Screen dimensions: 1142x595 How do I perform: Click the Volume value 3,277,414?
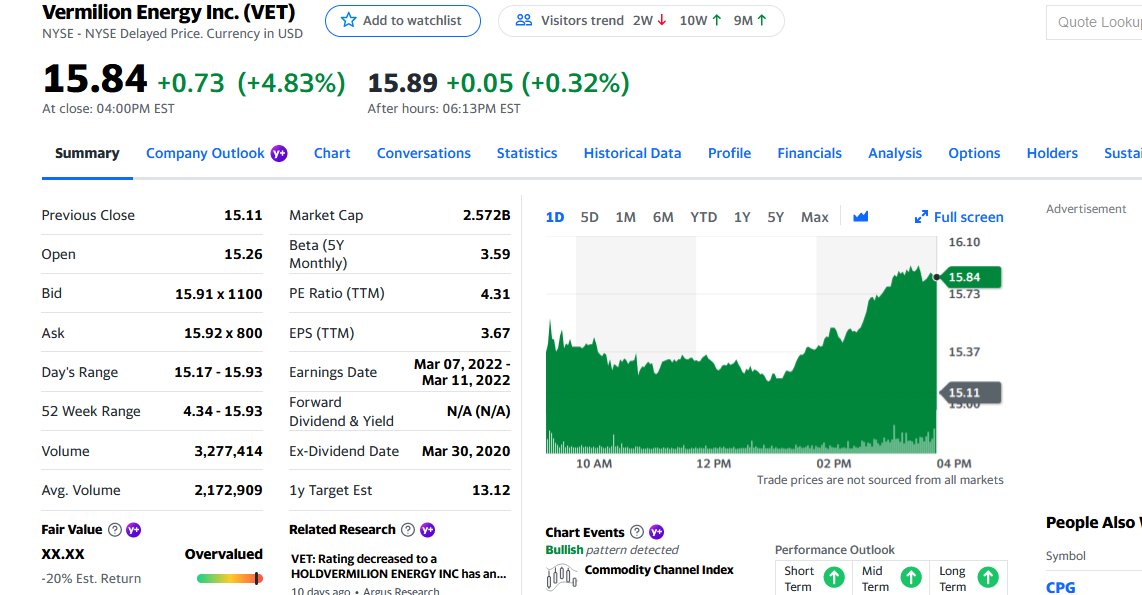coord(228,451)
